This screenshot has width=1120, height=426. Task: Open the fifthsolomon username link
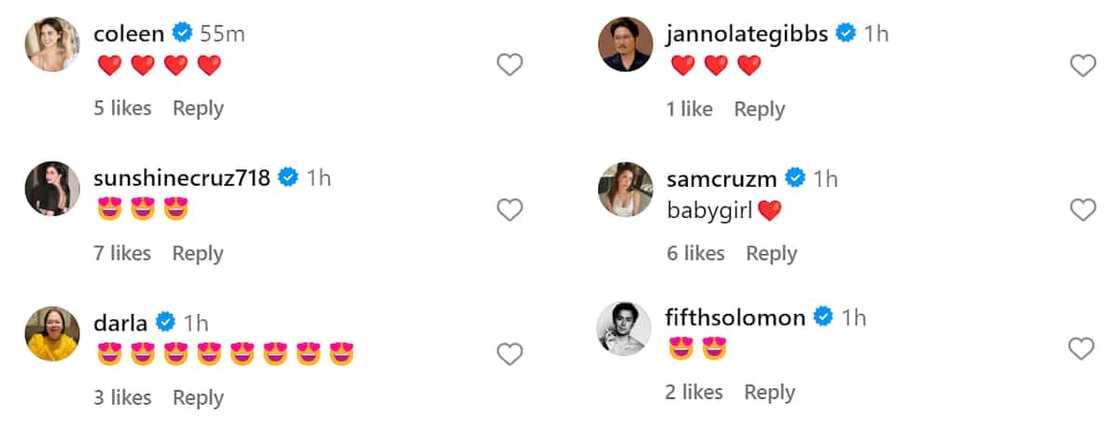pyautogui.click(x=735, y=317)
